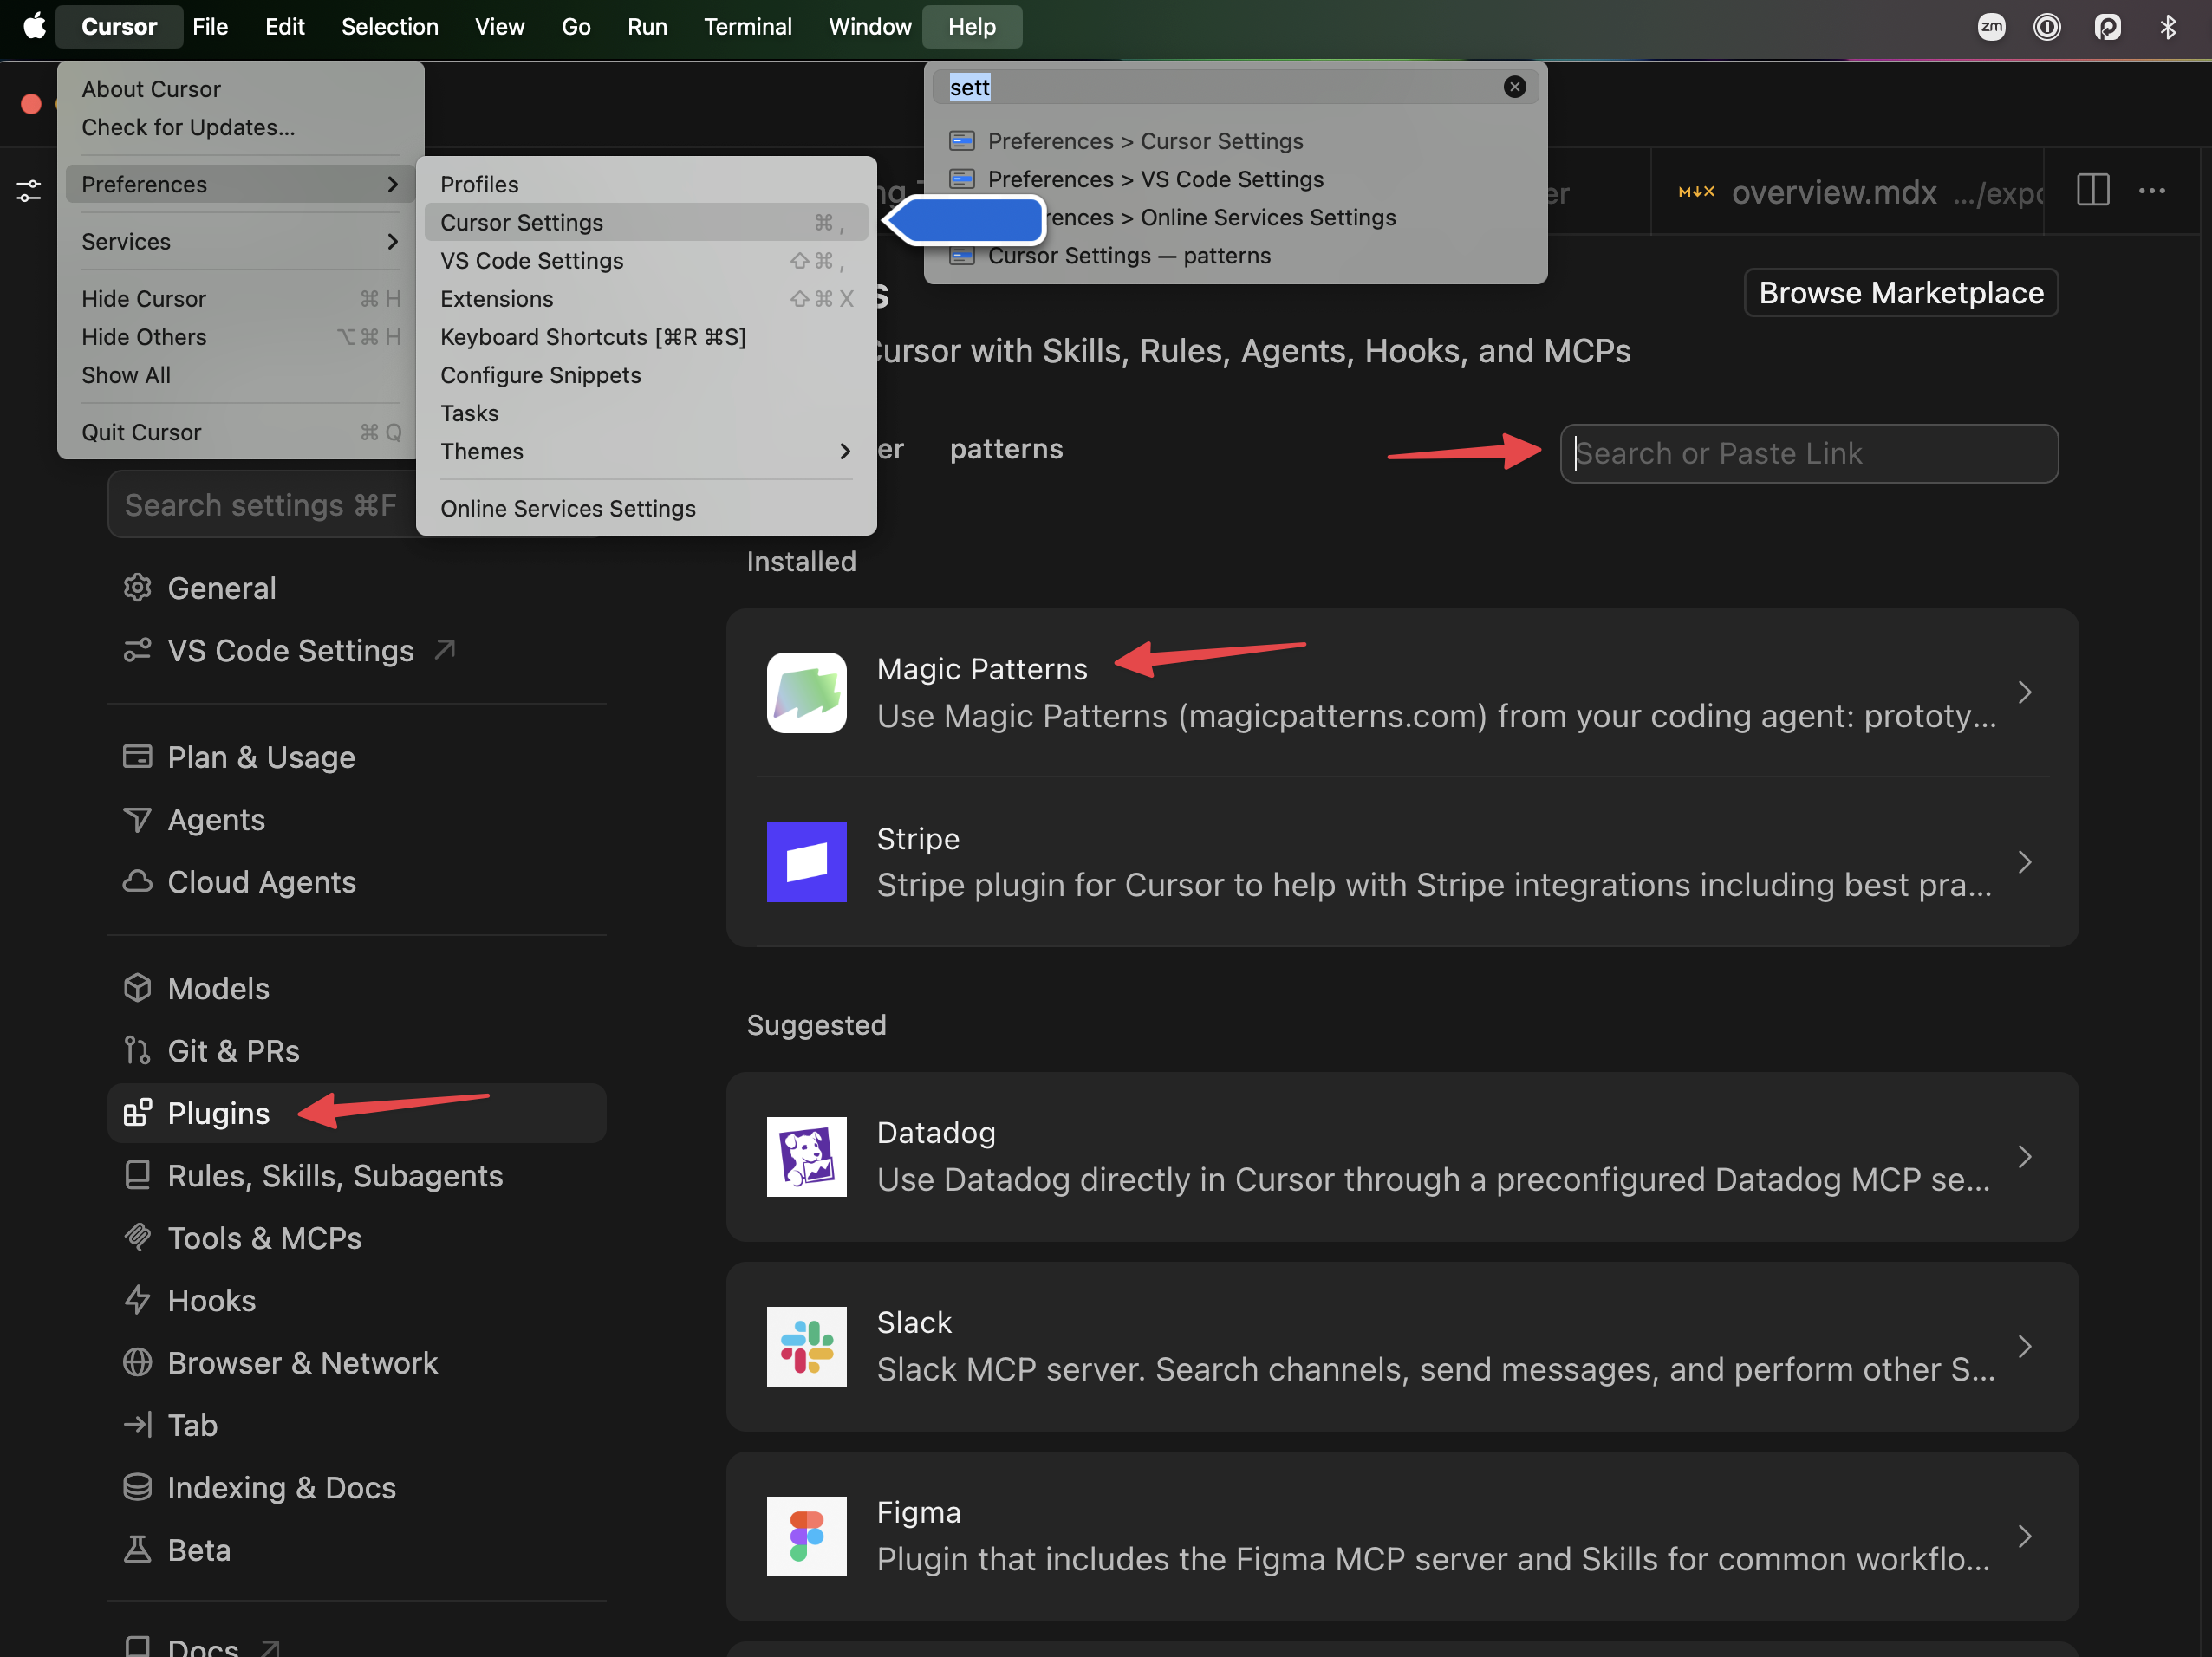2212x1657 pixels.
Task: Expand the Slack plugin chevron
Action: coord(2024,1346)
